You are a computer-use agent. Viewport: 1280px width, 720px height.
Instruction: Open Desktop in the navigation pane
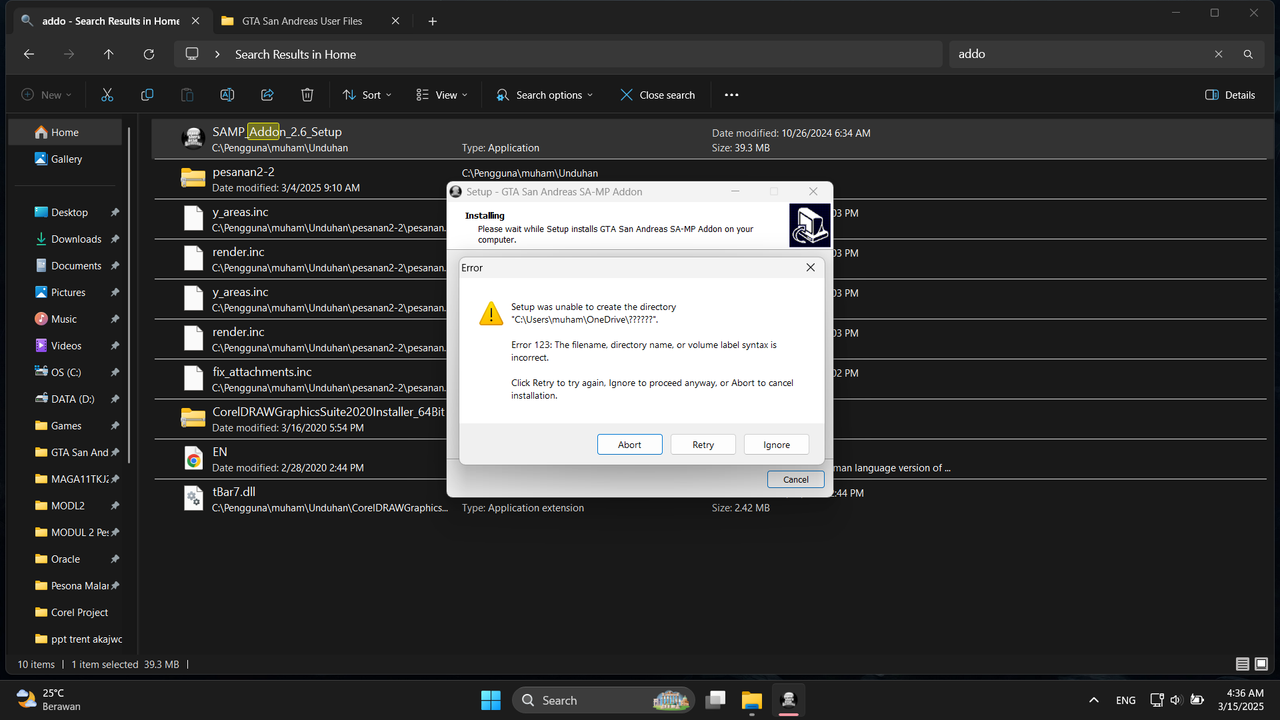tap(65, 212)
